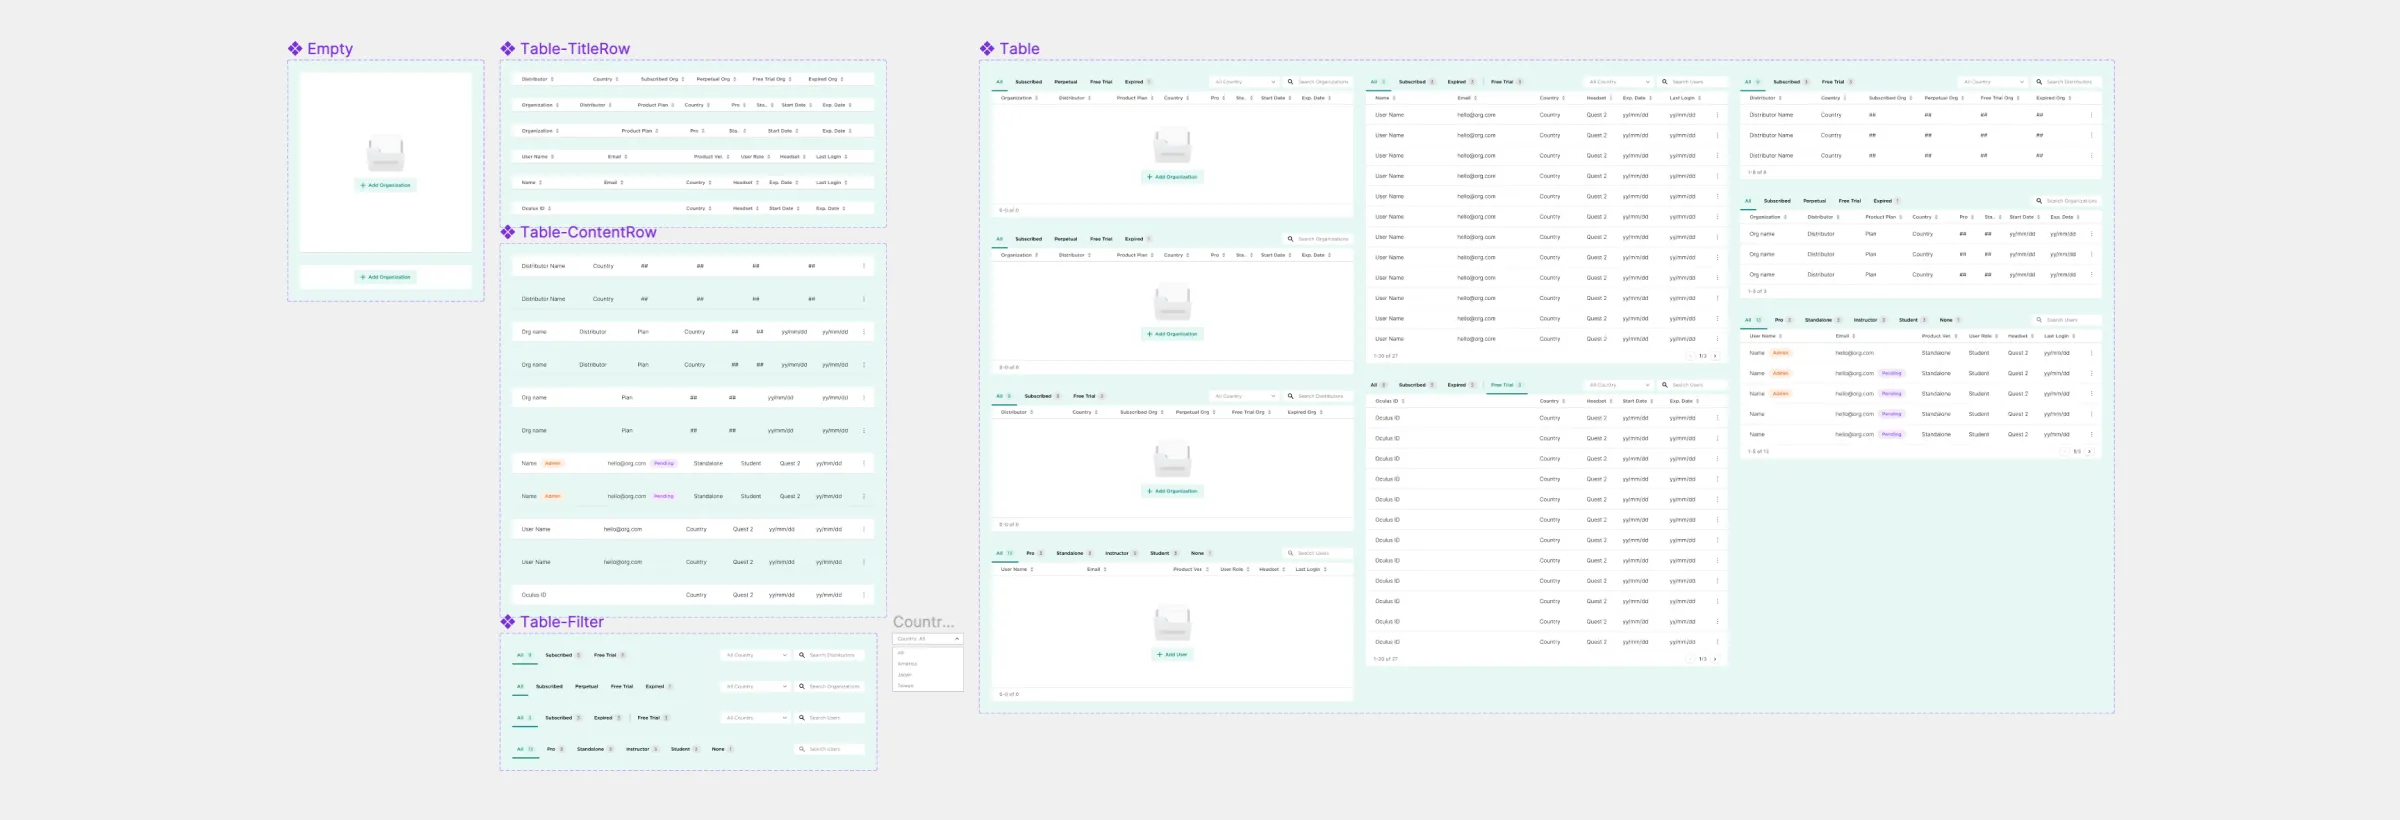The image size is (2400, 820).
Task: Choose Japan in the Country dropdown list
Action: click(905, 675)
